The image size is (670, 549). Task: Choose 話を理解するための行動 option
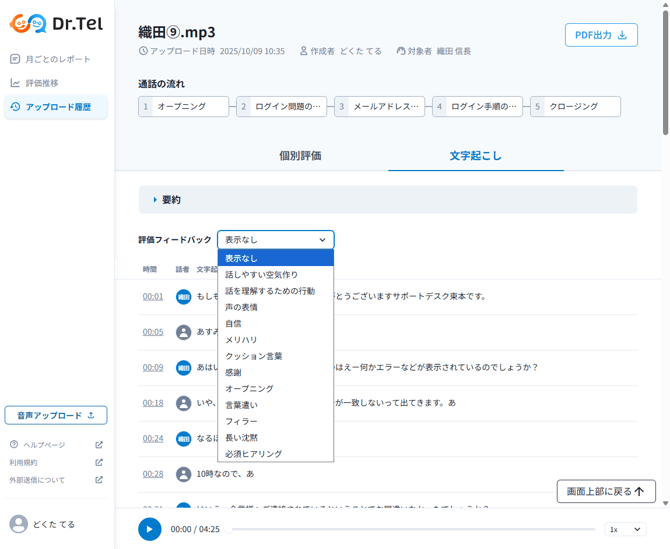click(276, 291)
